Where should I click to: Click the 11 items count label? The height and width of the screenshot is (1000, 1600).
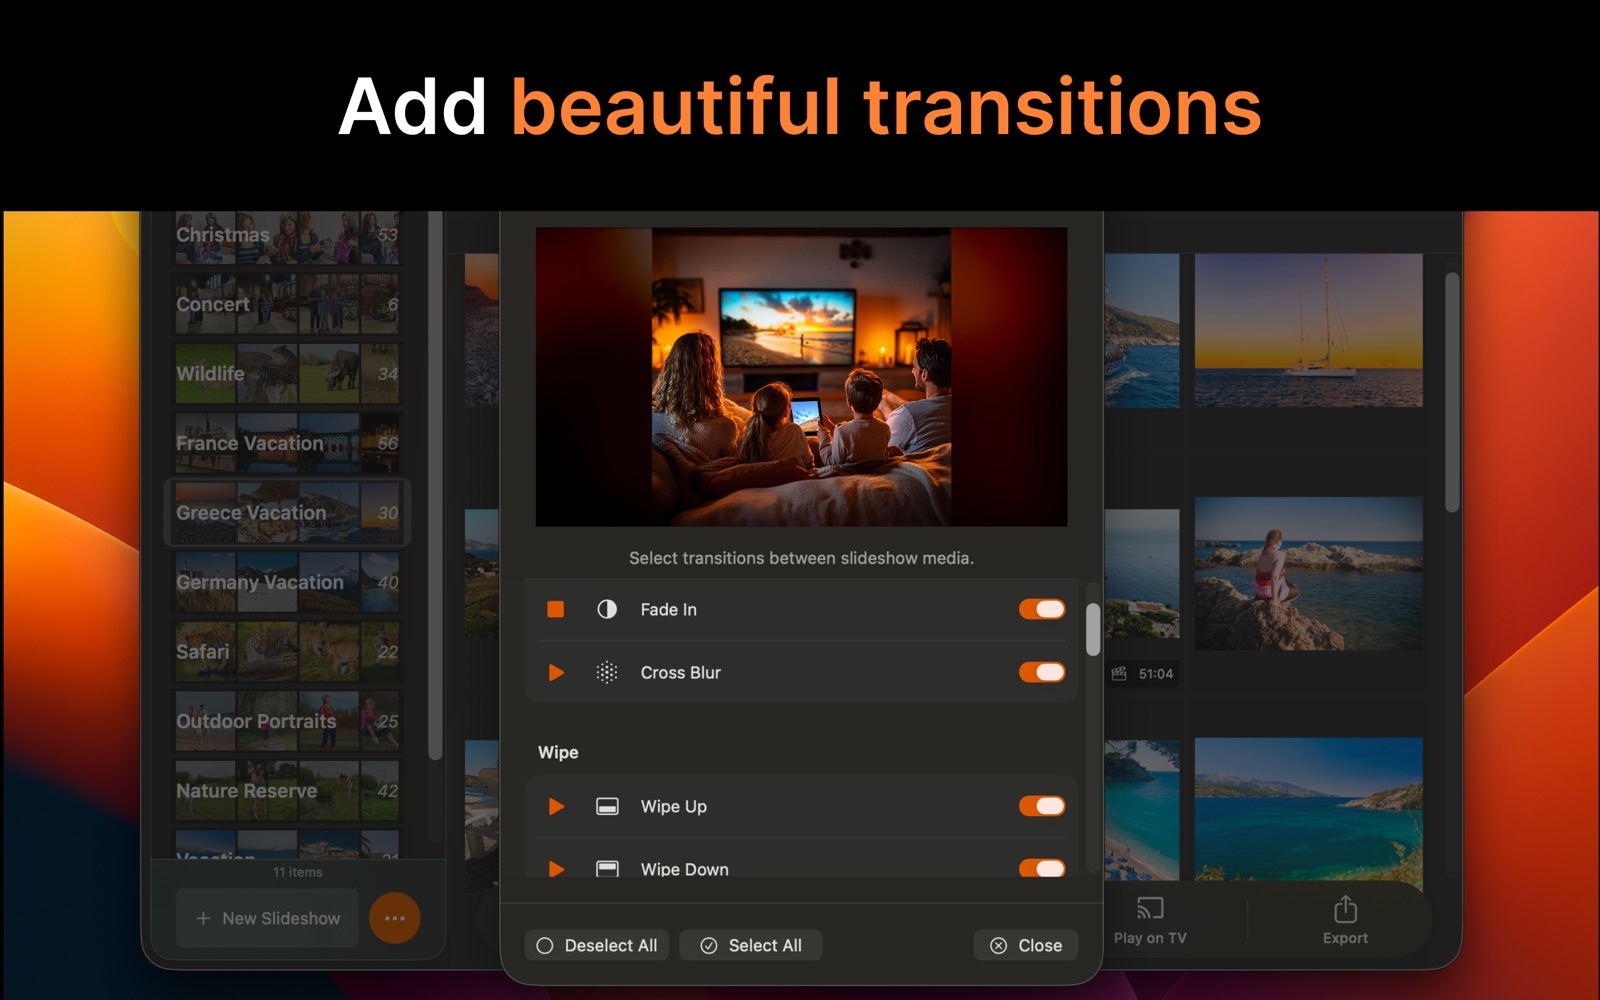[298, 872]
